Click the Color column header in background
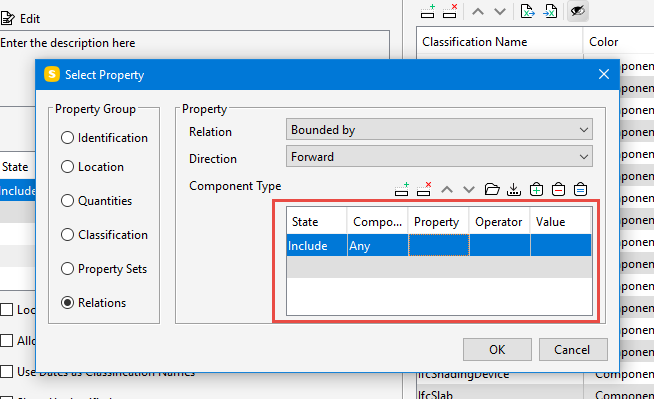 click(x=619, y=42)
